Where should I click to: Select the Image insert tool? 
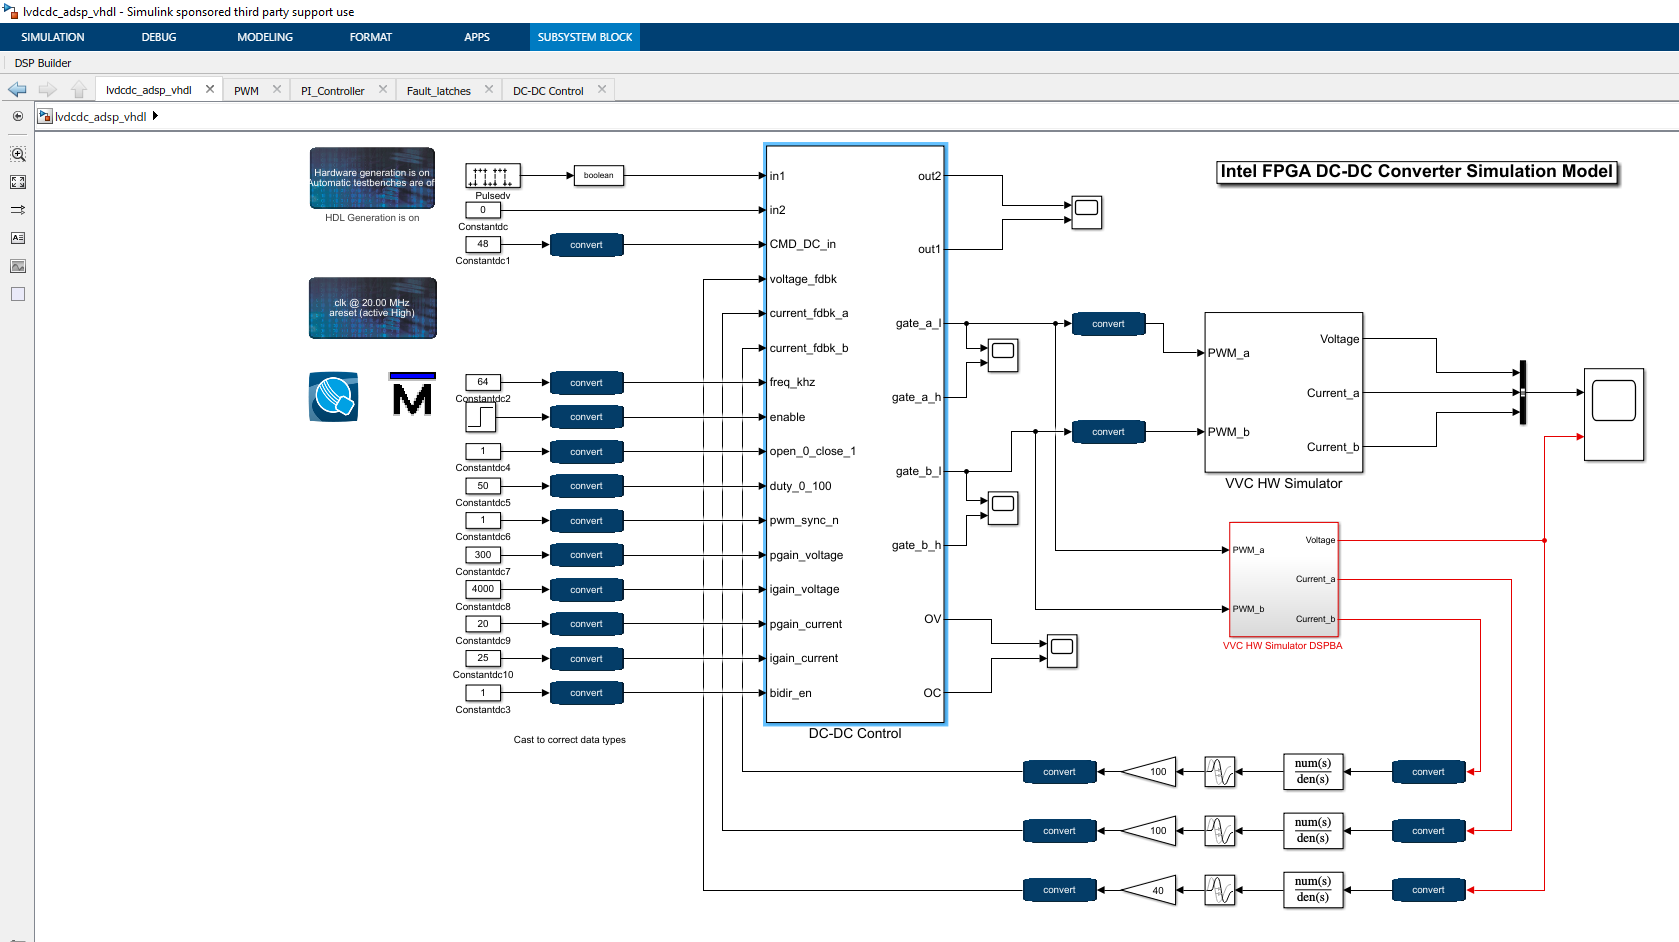coord(18,266)
